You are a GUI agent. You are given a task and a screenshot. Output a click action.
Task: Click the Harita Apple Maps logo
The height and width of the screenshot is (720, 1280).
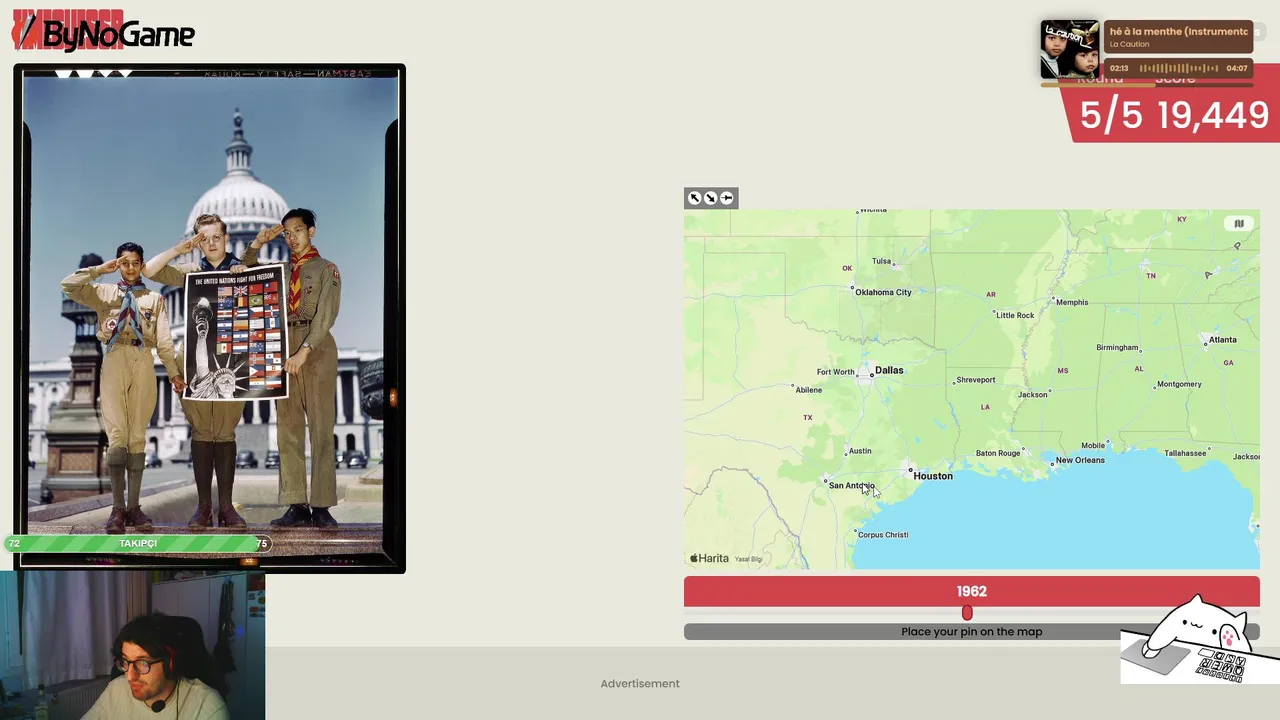[709, 558]
